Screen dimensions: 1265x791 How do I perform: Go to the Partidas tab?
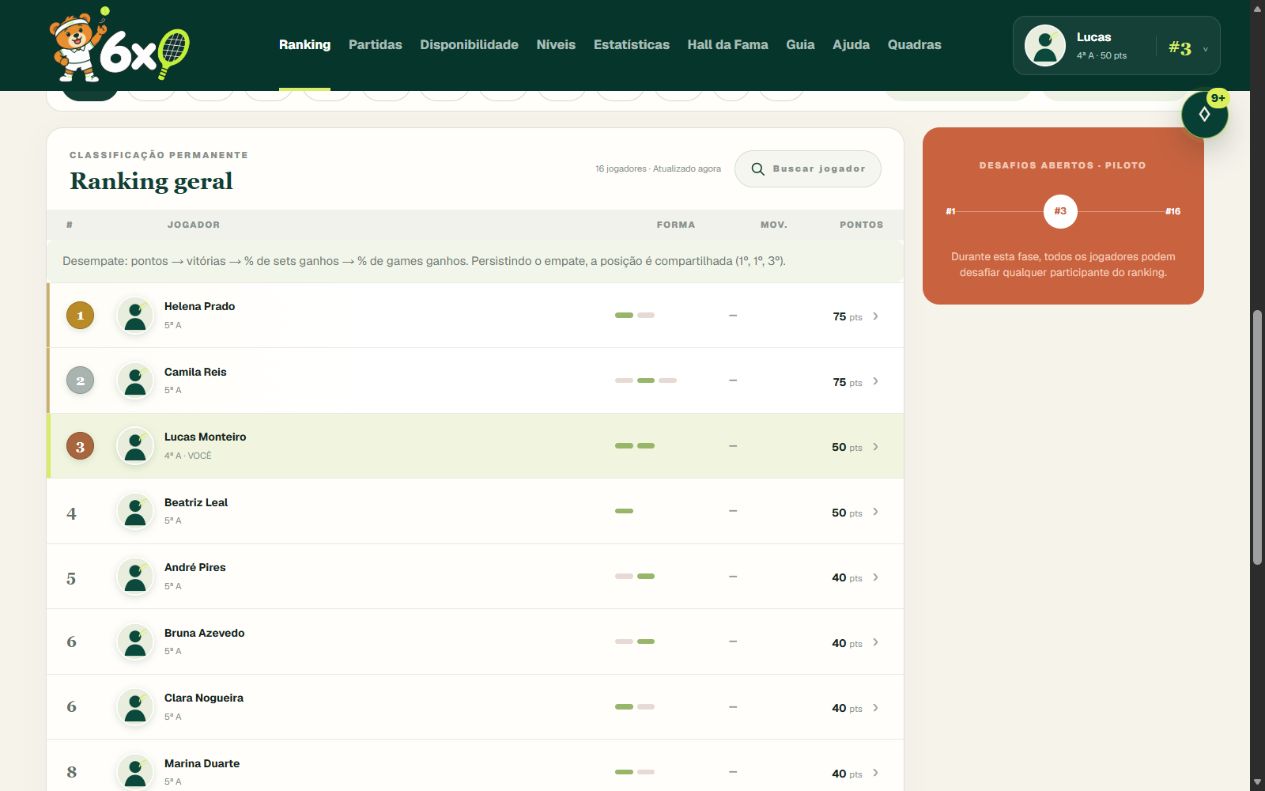coord(375,45)
